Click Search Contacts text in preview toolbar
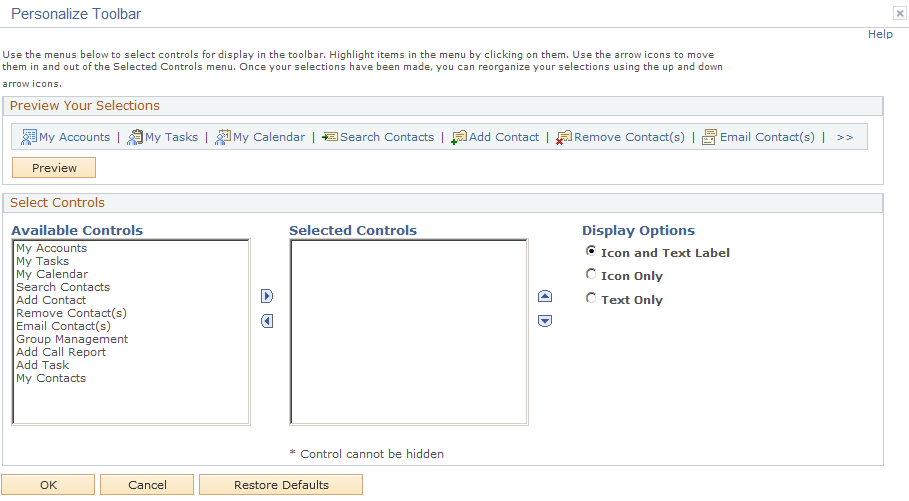 387,137
